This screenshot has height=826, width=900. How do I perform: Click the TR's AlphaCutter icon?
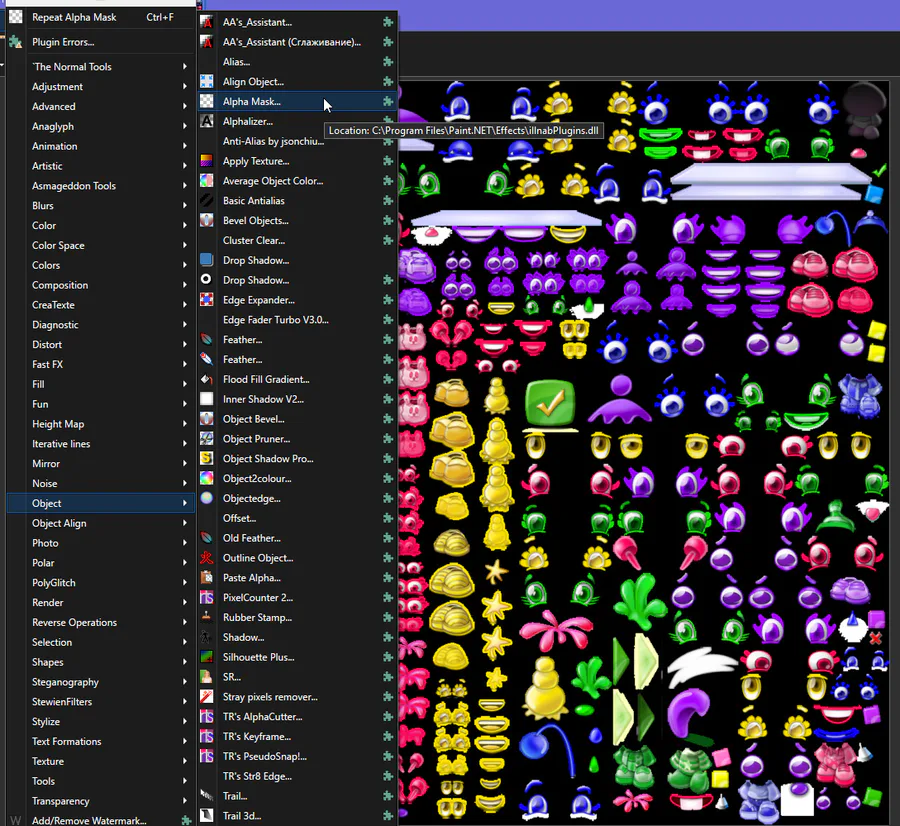(x=207, y=716)
